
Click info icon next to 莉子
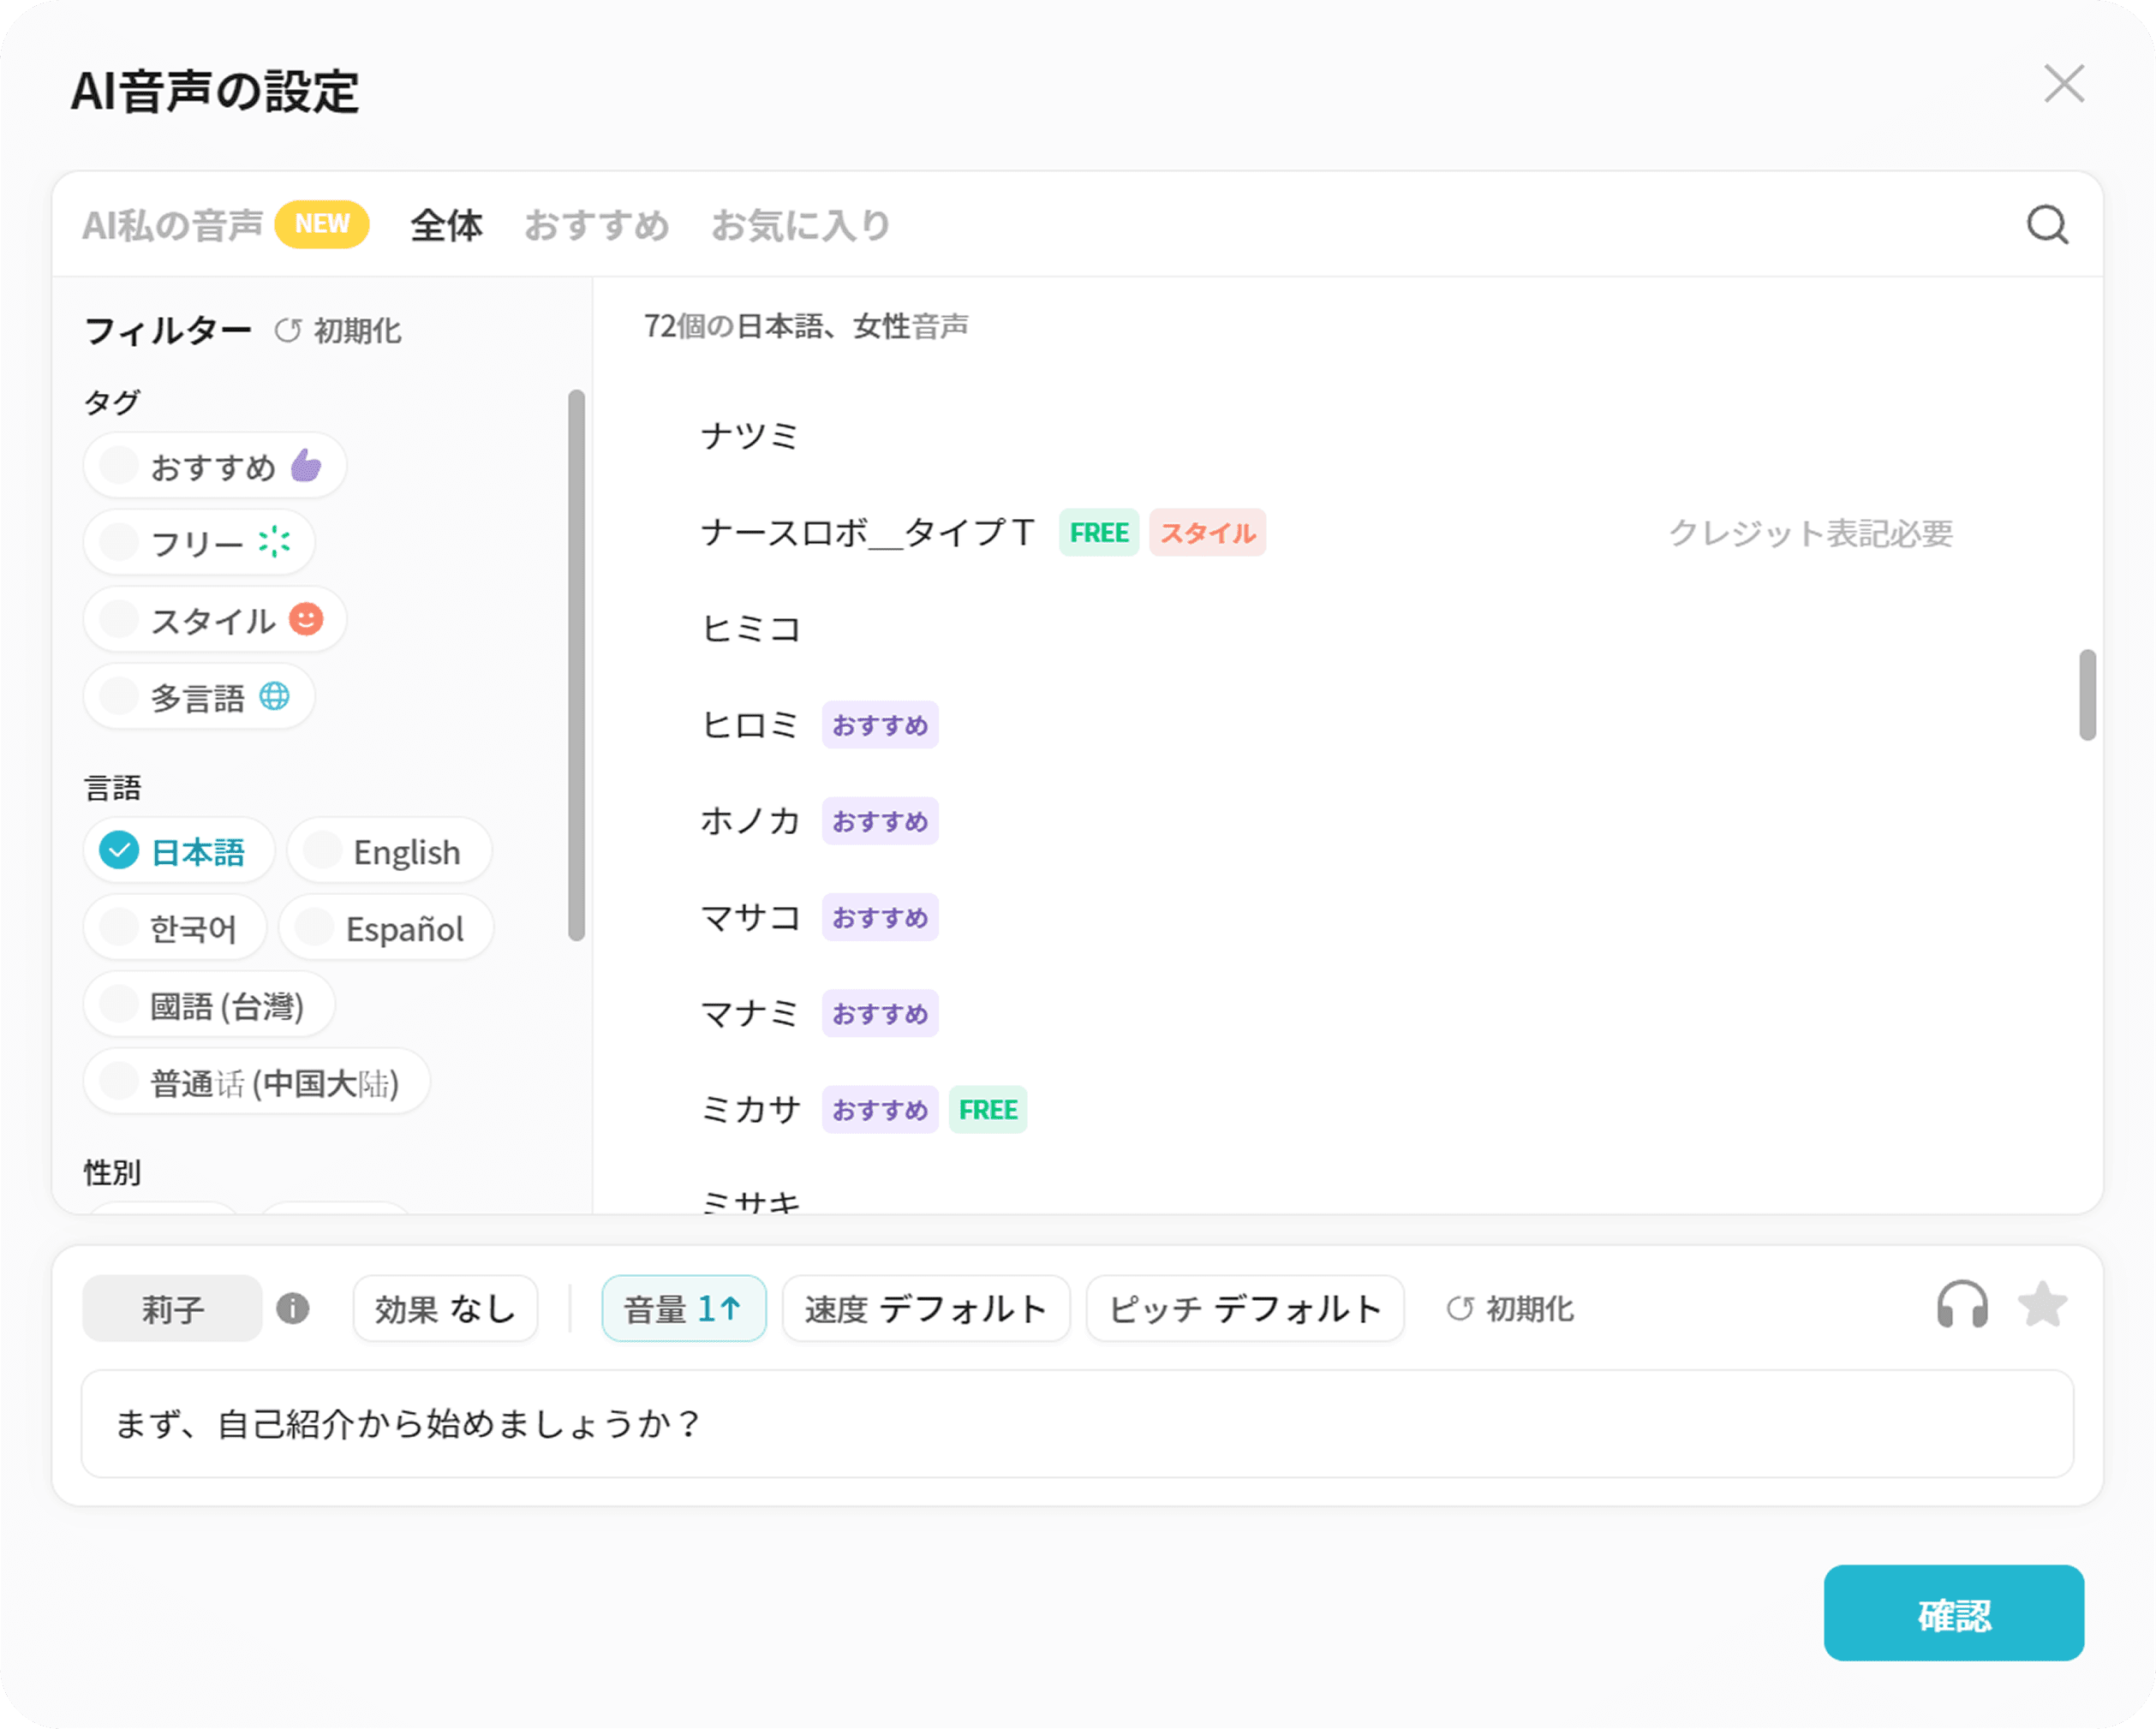click(x=292, y=1308)
